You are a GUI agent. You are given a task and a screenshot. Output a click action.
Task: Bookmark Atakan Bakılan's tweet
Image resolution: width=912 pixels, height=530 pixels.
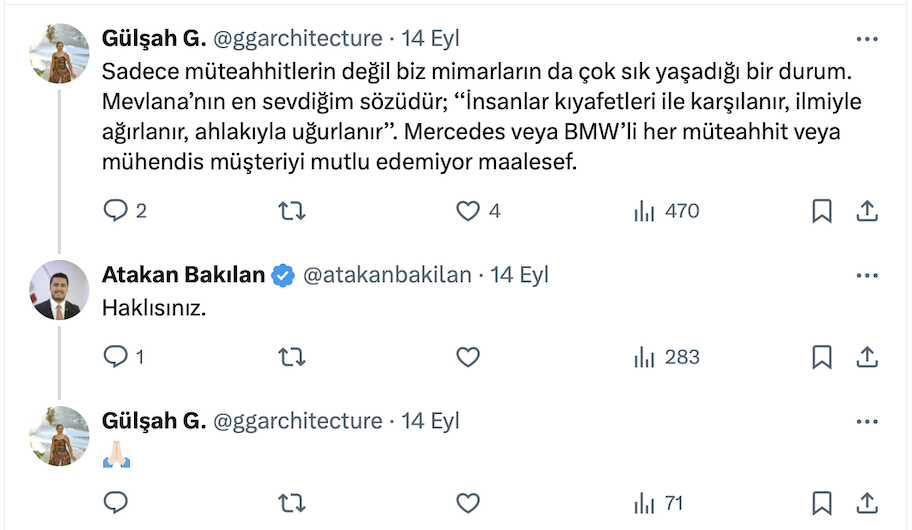(x=821, y=357)
